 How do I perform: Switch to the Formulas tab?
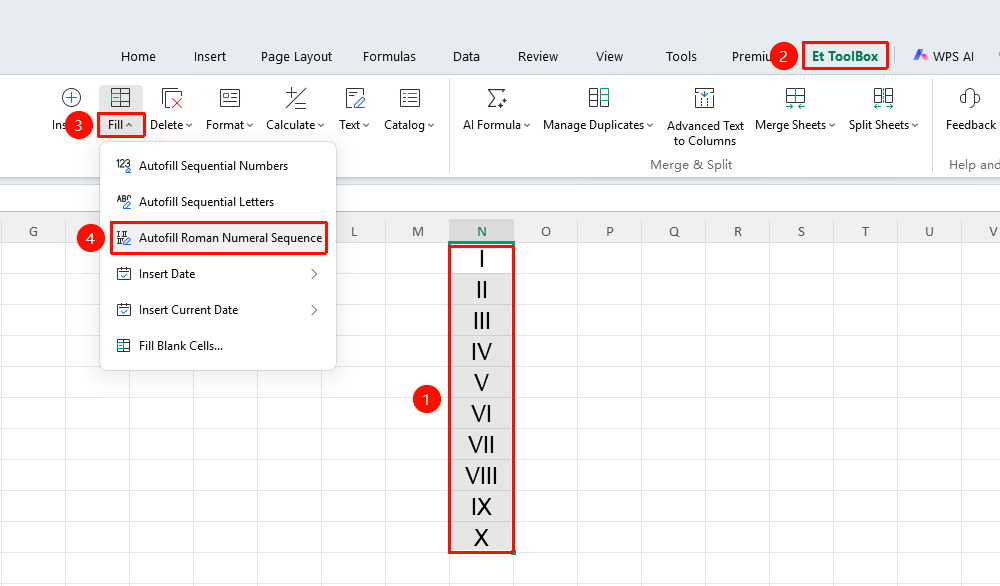pyautogui.click(x=389, y=57)
